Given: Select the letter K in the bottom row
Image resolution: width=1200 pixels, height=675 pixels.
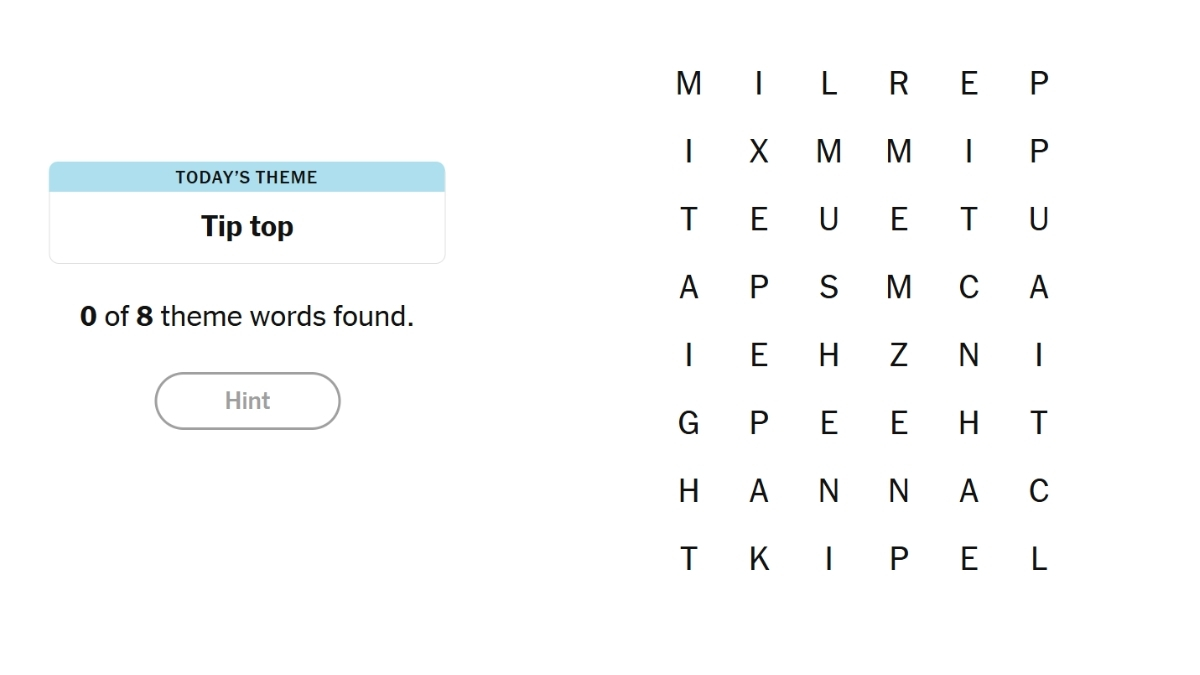Looking at the screenshot, I should (758, 559).
